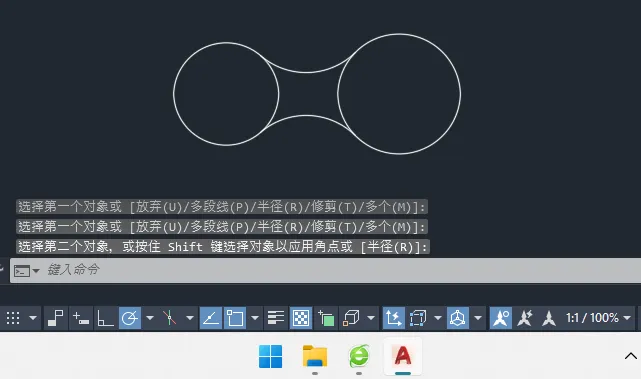Disable Object Snap Tracking highlighted icon

211,318
